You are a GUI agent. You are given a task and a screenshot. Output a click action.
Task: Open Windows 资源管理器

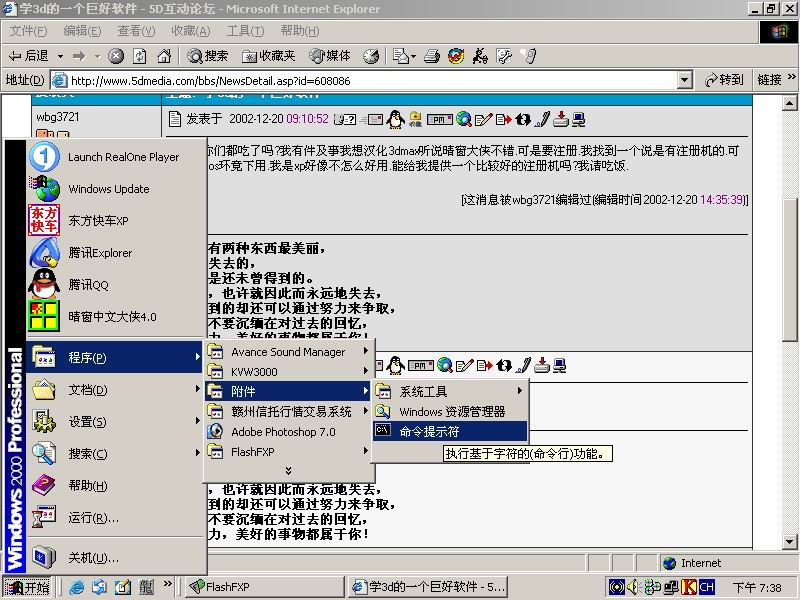(x=450, y=411)
